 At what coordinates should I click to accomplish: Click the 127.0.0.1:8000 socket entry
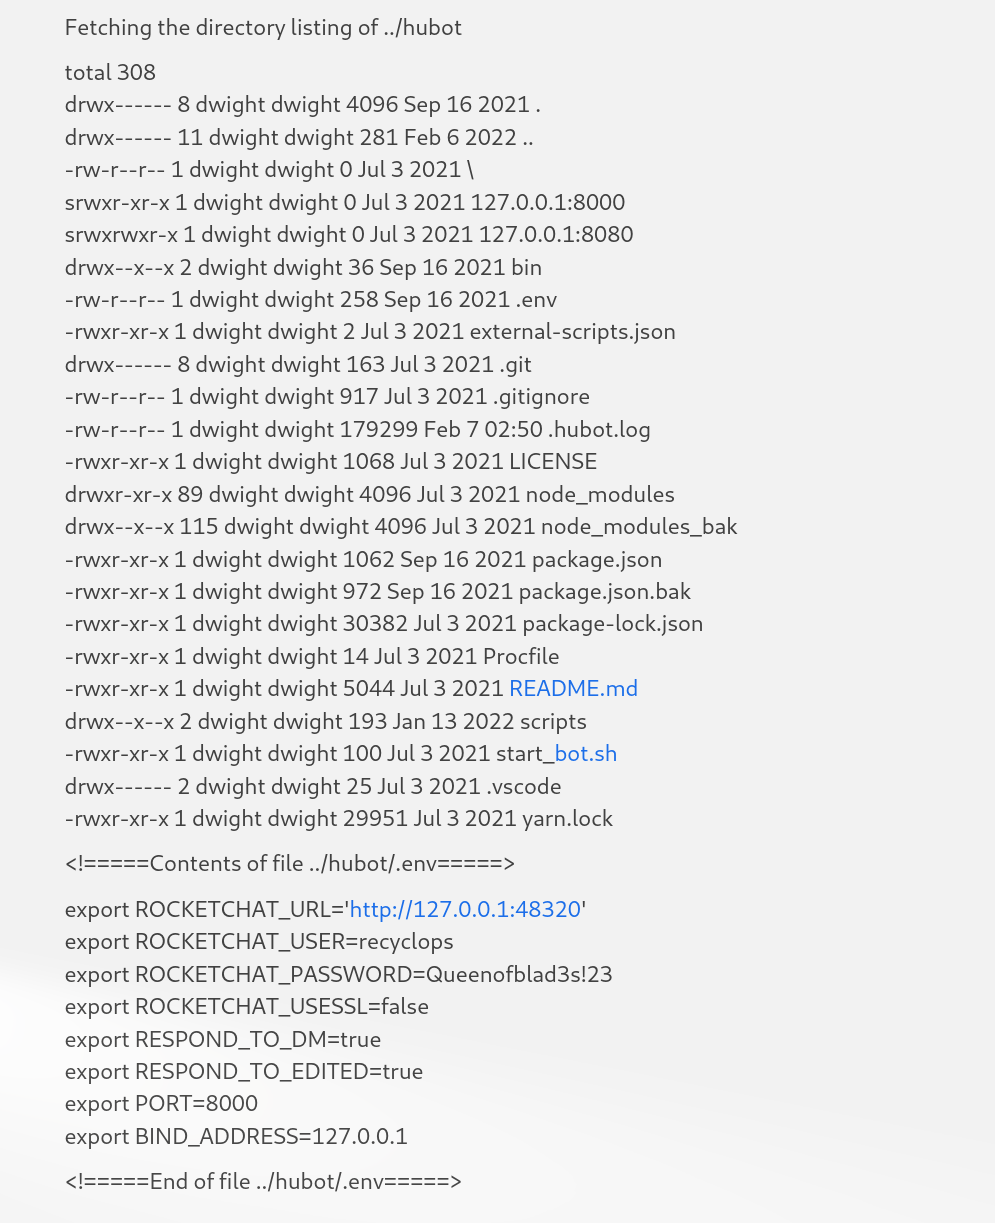click(x=345, y=202)
